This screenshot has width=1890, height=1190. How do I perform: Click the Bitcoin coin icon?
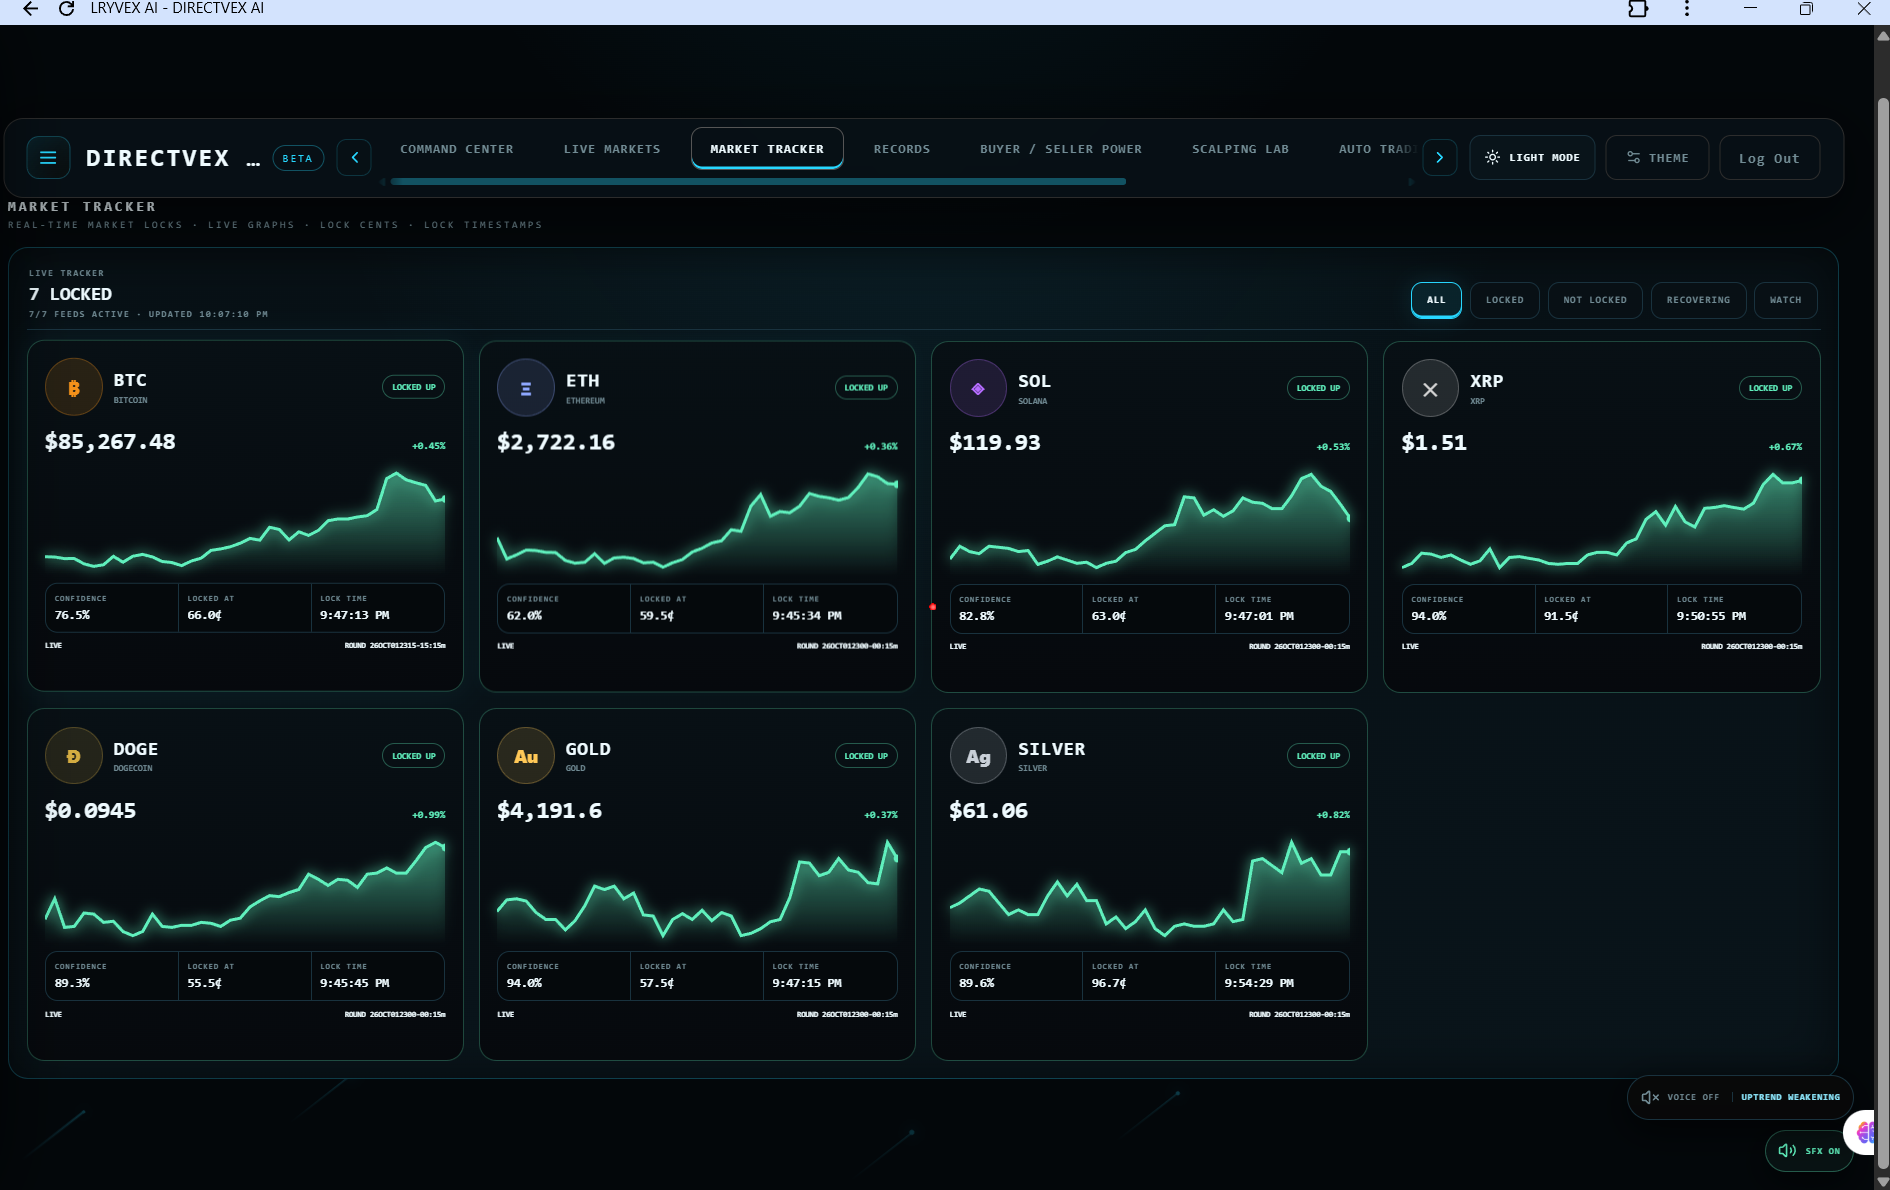pyautogui.click(x=74, y=387)
